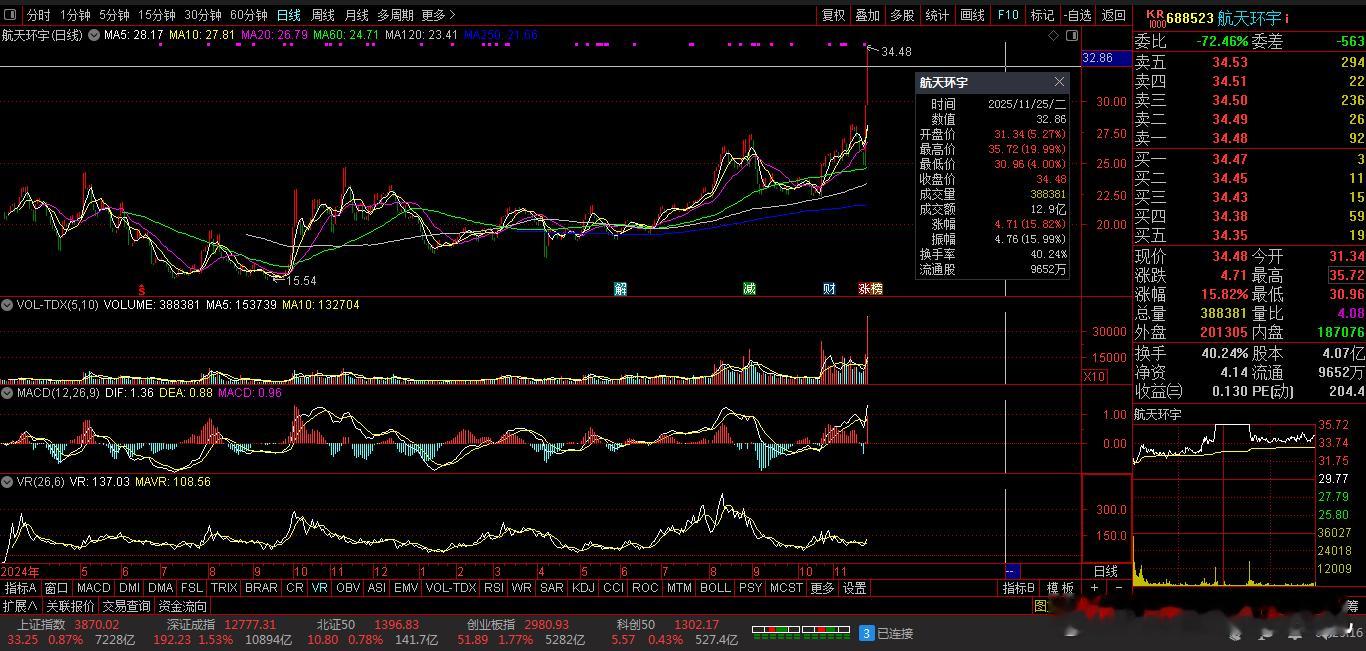
Task: Switch to 月线 monthly chart
Action: [x=356, y=15]
